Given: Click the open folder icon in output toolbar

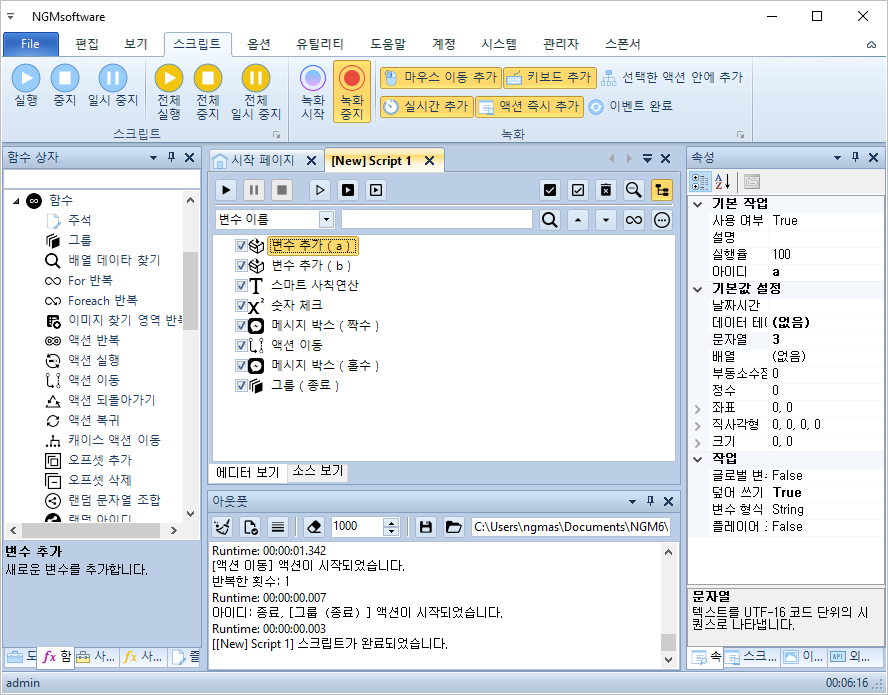Looking at the screenshot, I should [453, 527].
